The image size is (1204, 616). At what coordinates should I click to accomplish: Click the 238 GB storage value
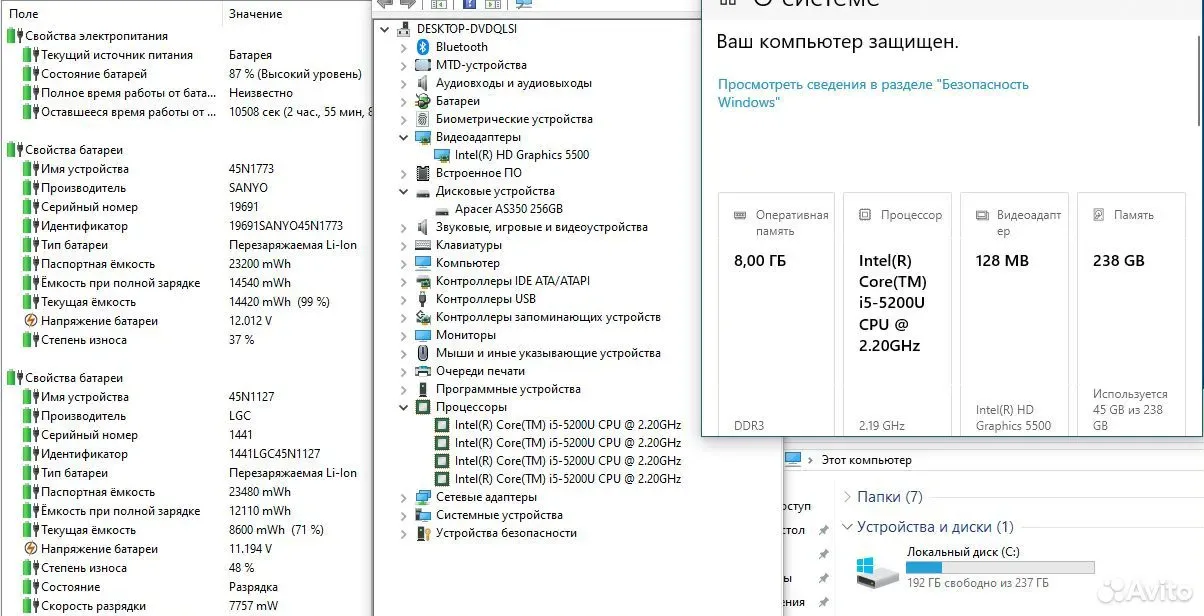tap(1119, 261)
